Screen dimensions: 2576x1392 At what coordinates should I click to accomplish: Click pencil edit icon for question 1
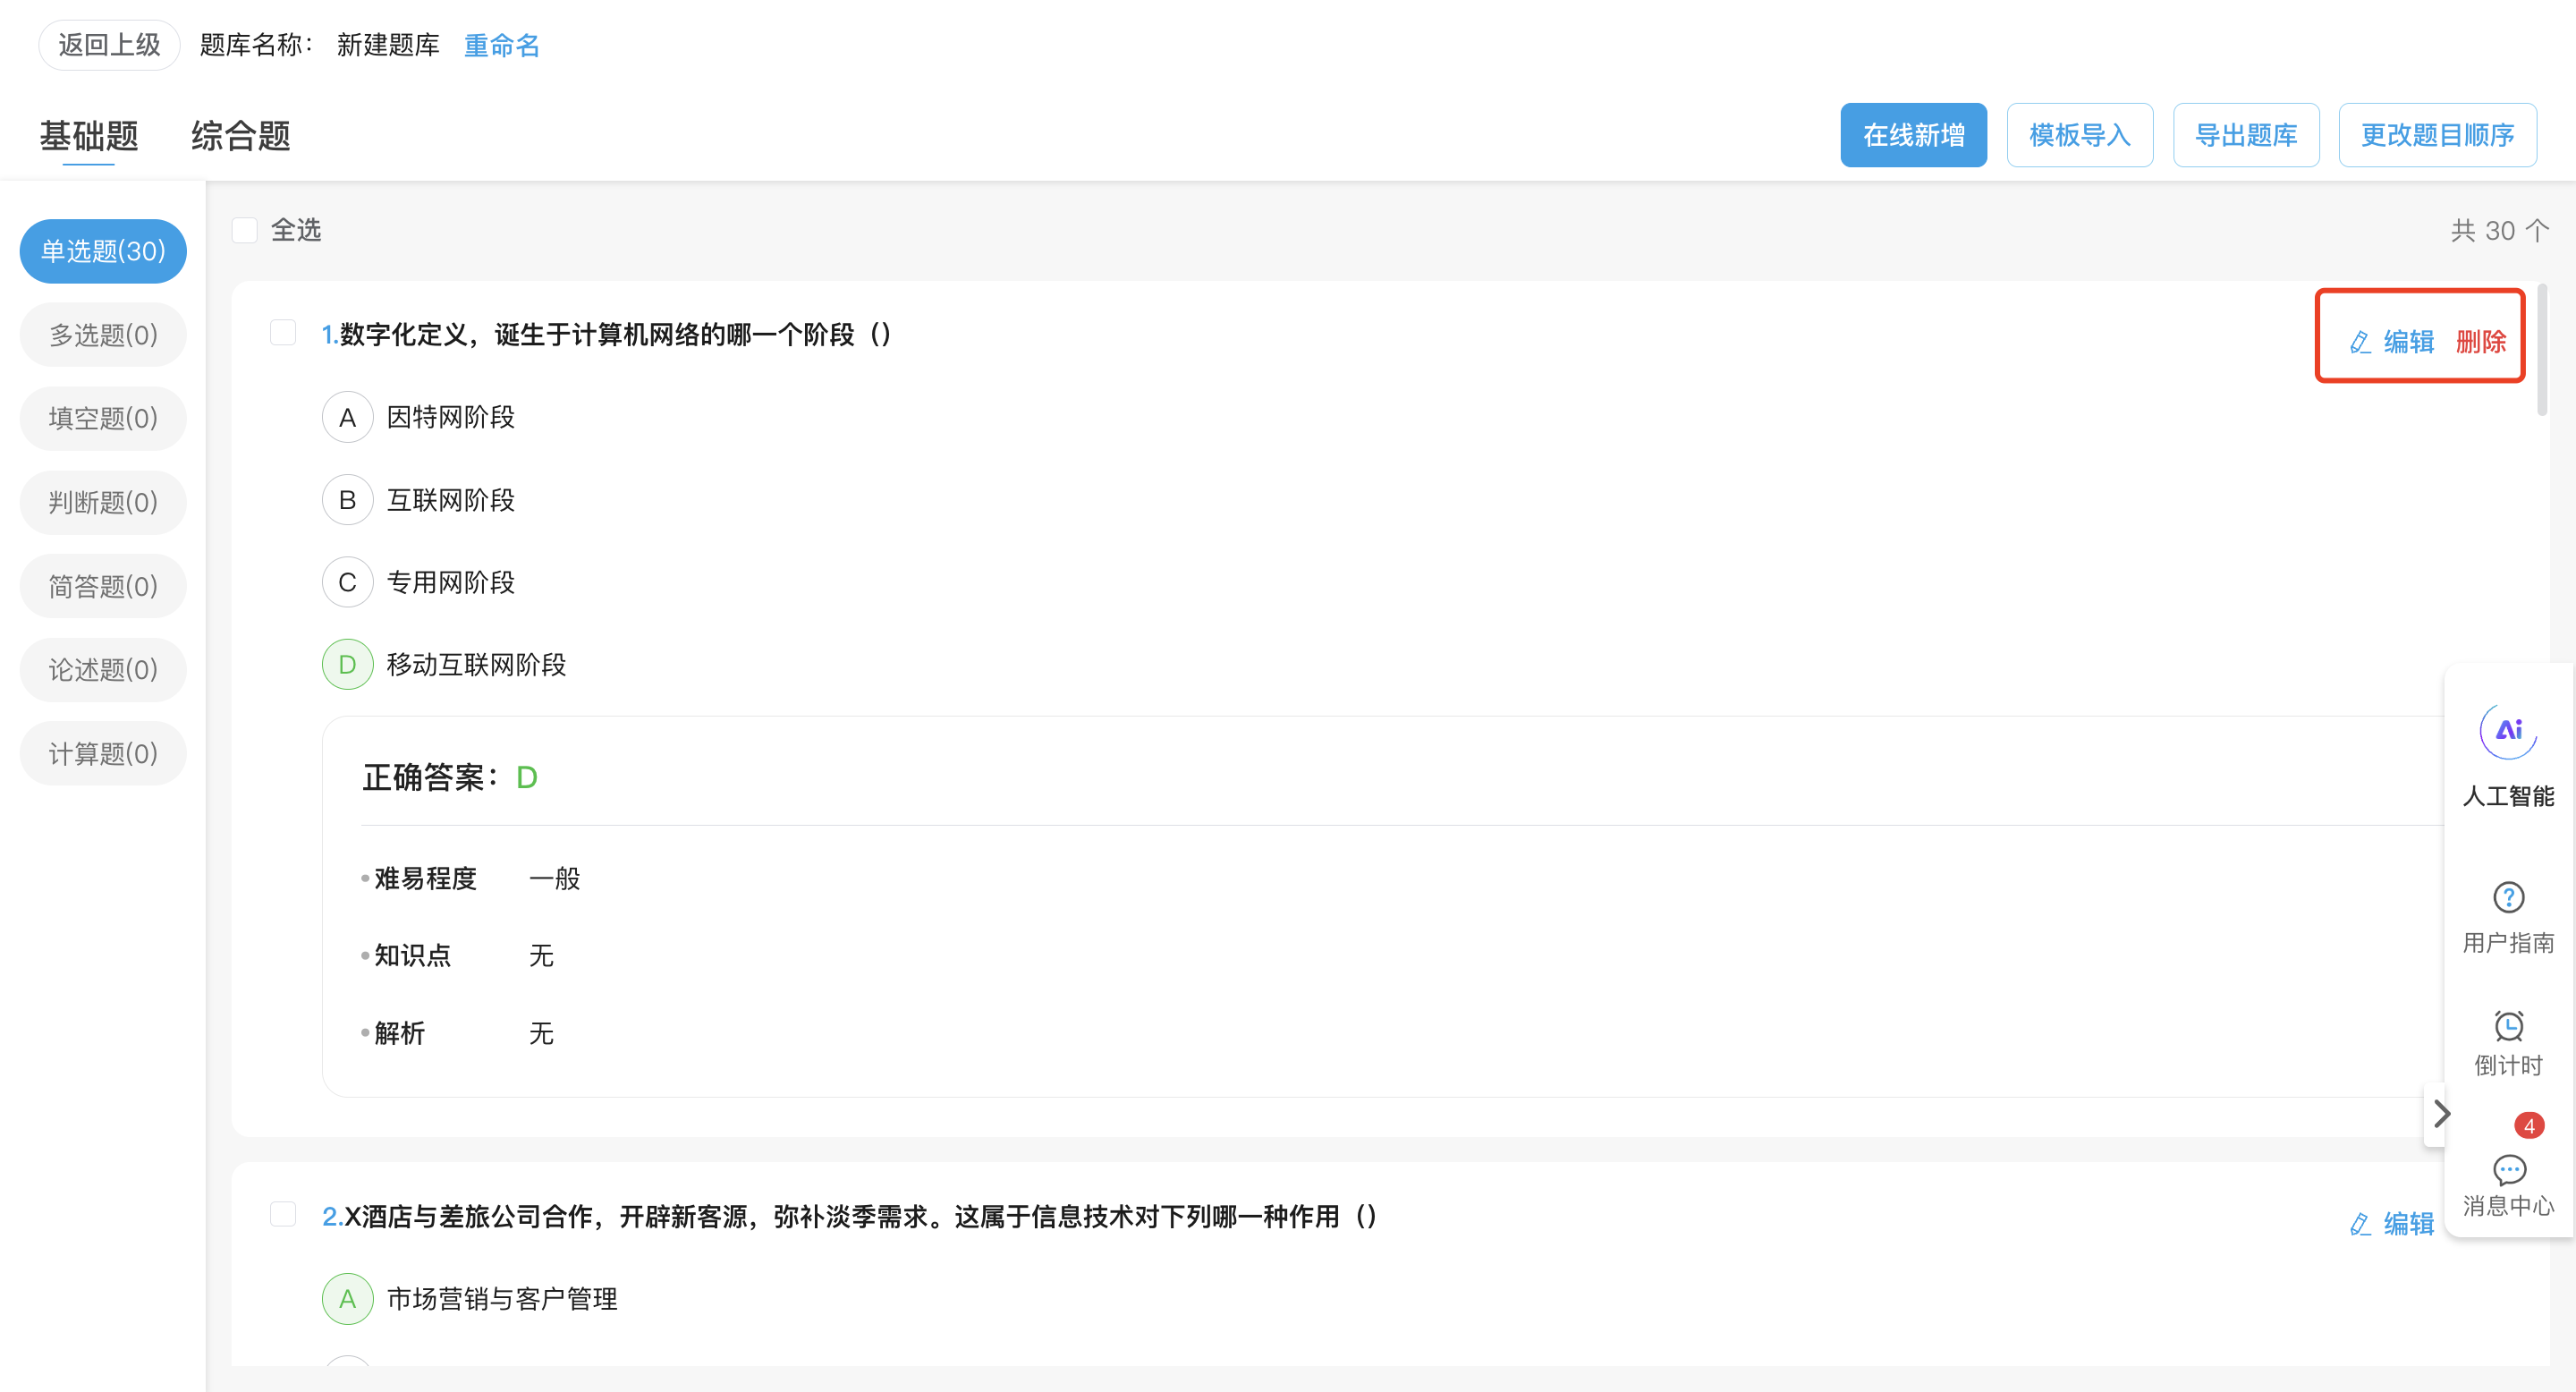[x=2360, y=342]
